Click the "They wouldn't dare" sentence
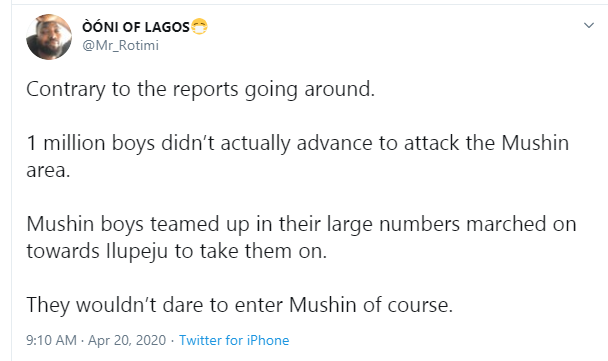The height and width of the screenshot is (361, 608). 239,305
